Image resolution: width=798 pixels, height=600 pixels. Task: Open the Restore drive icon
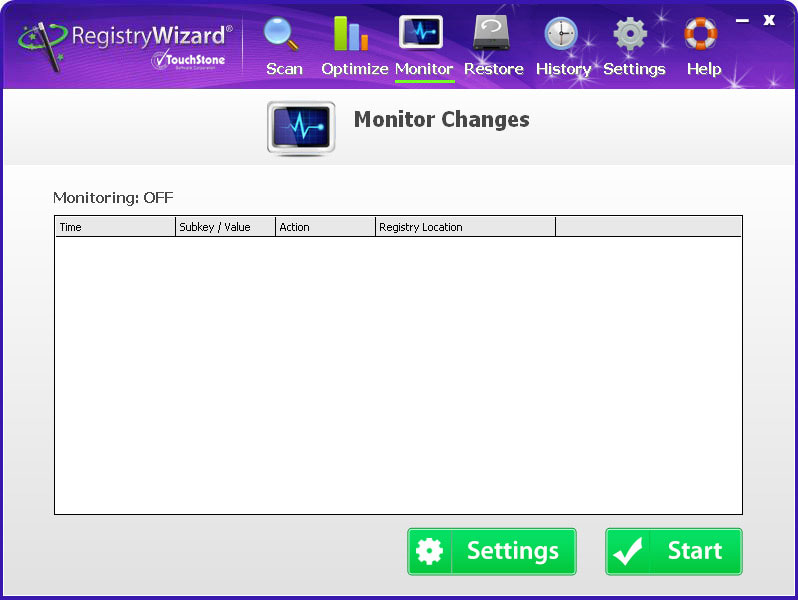click(x=491, y=34)
